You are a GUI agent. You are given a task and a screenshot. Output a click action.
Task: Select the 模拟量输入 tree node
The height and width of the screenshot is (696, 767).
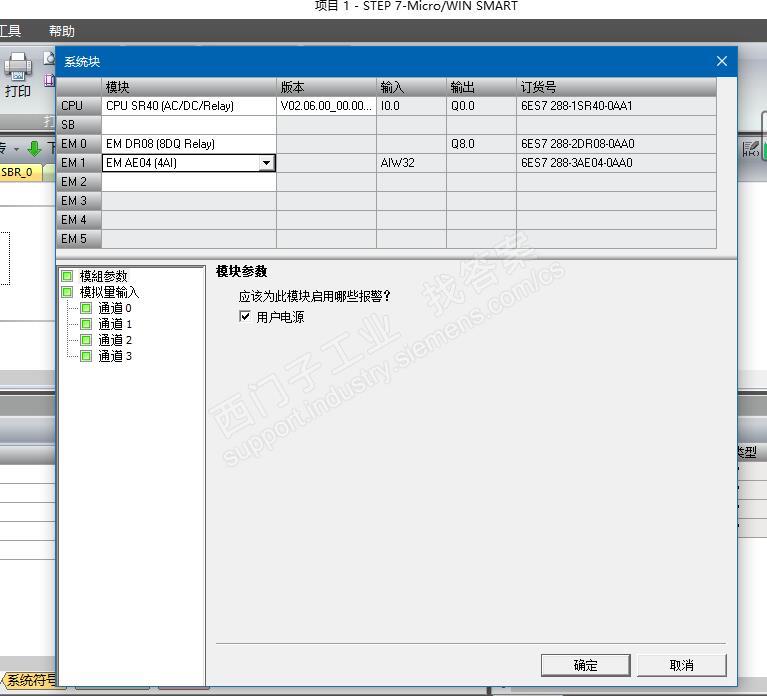[109, 292]
